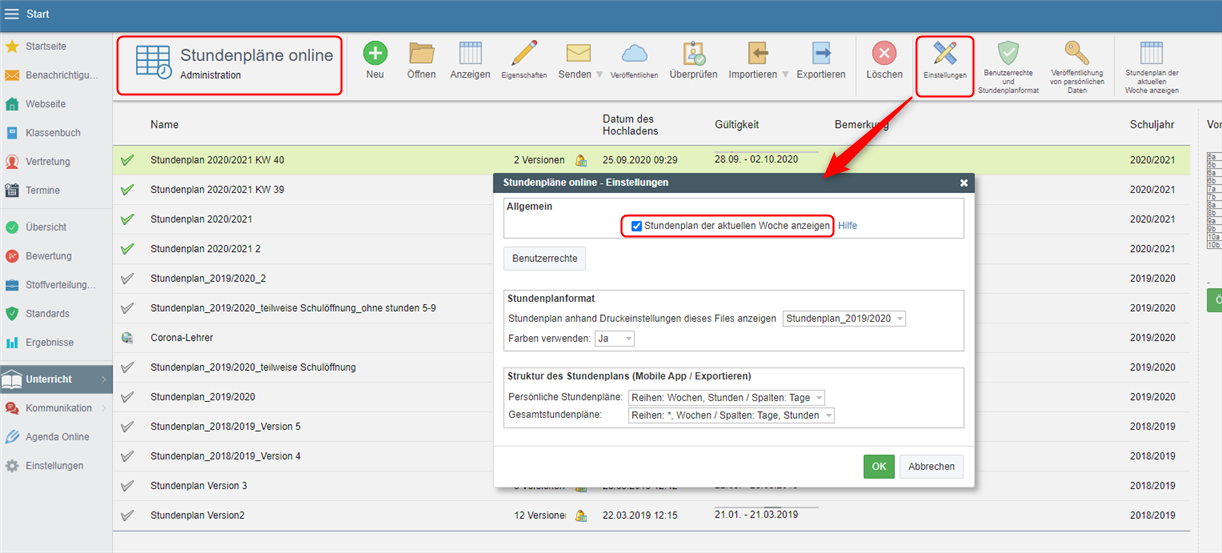Click Benutzerrechte und Stundenplanformat shield icon
The width and height of the screenshot is (1222, 553).
coord(1010,54)
